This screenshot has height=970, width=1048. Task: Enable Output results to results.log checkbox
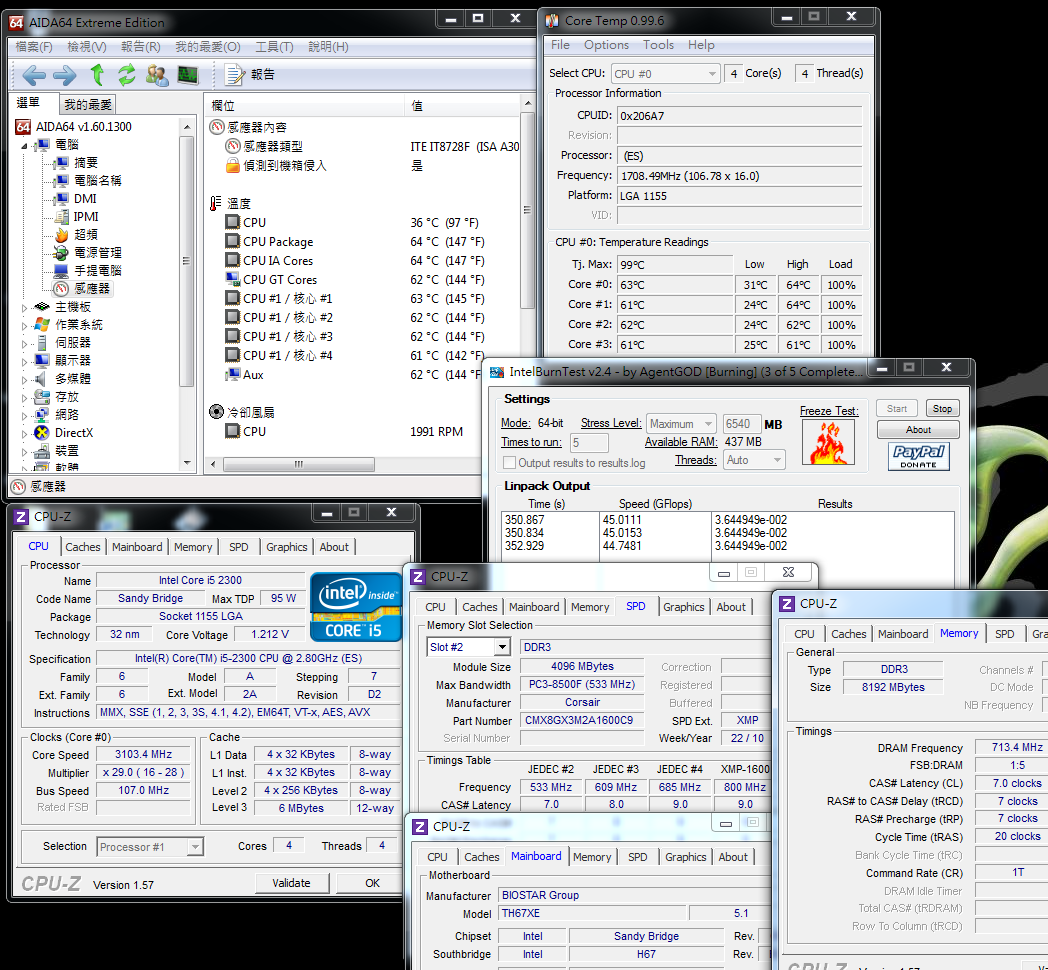coord(509,463)
